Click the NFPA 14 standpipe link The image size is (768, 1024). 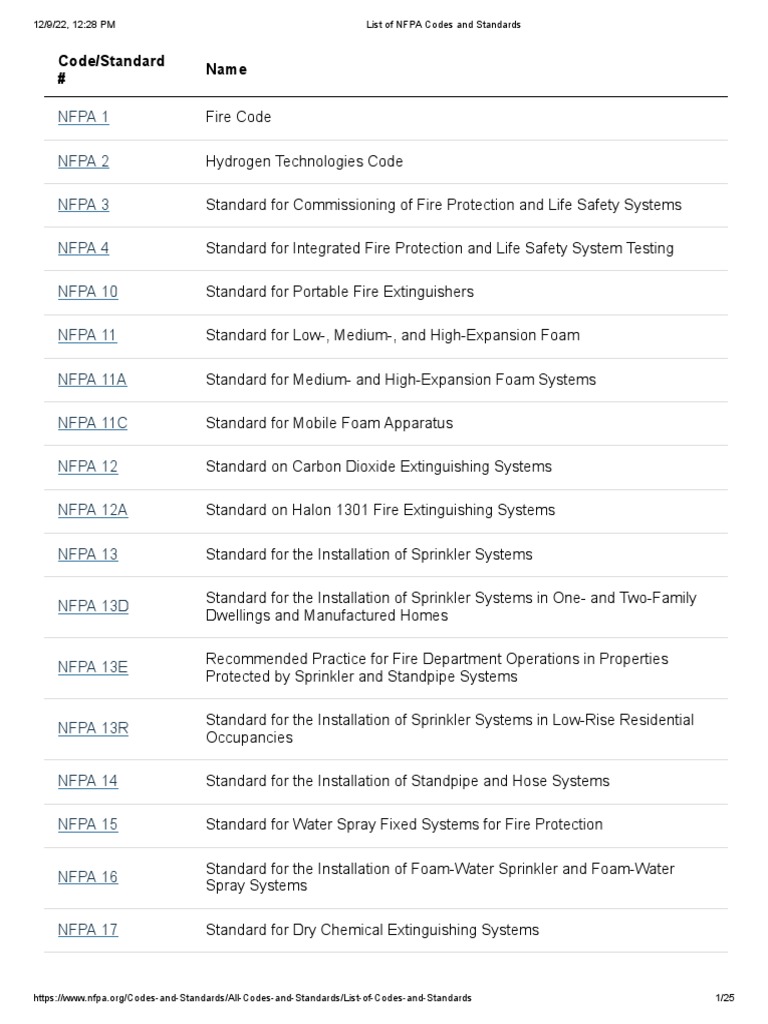click(87, 781)
